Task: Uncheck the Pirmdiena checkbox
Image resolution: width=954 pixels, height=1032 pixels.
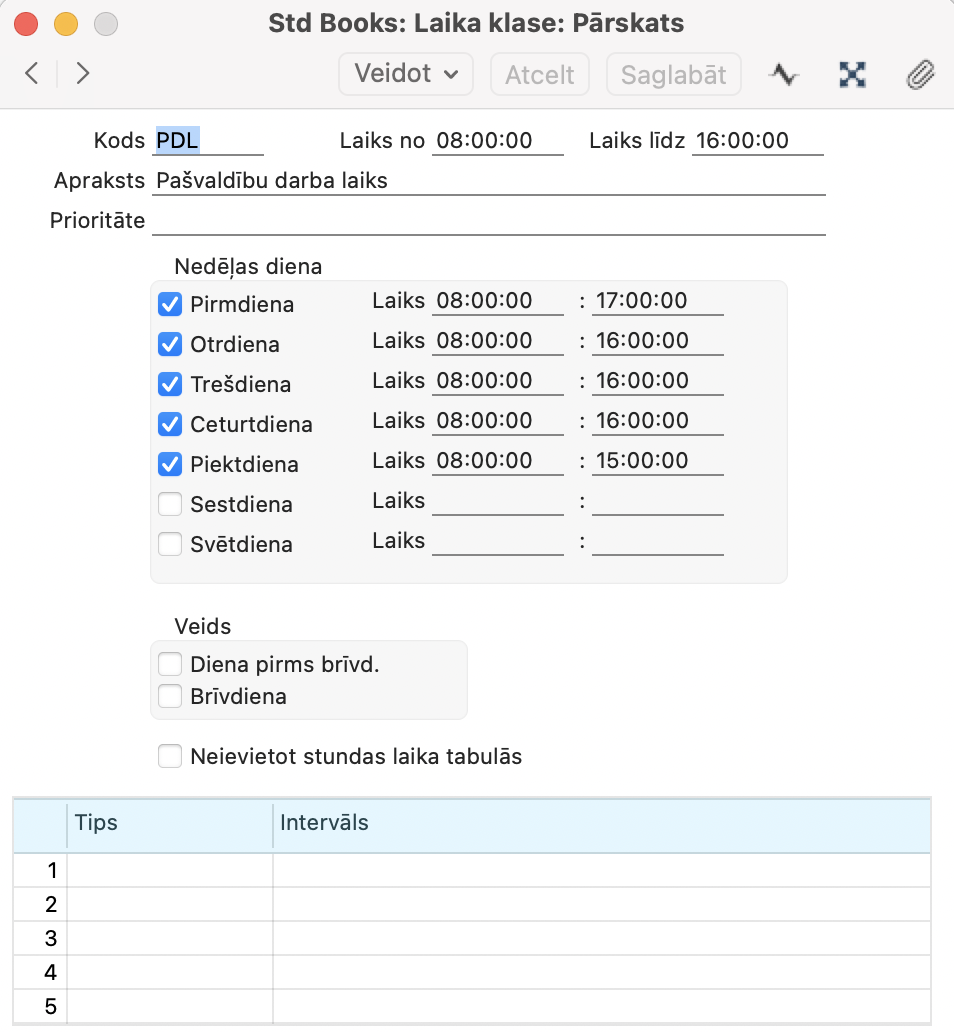Action: (170, 304)
